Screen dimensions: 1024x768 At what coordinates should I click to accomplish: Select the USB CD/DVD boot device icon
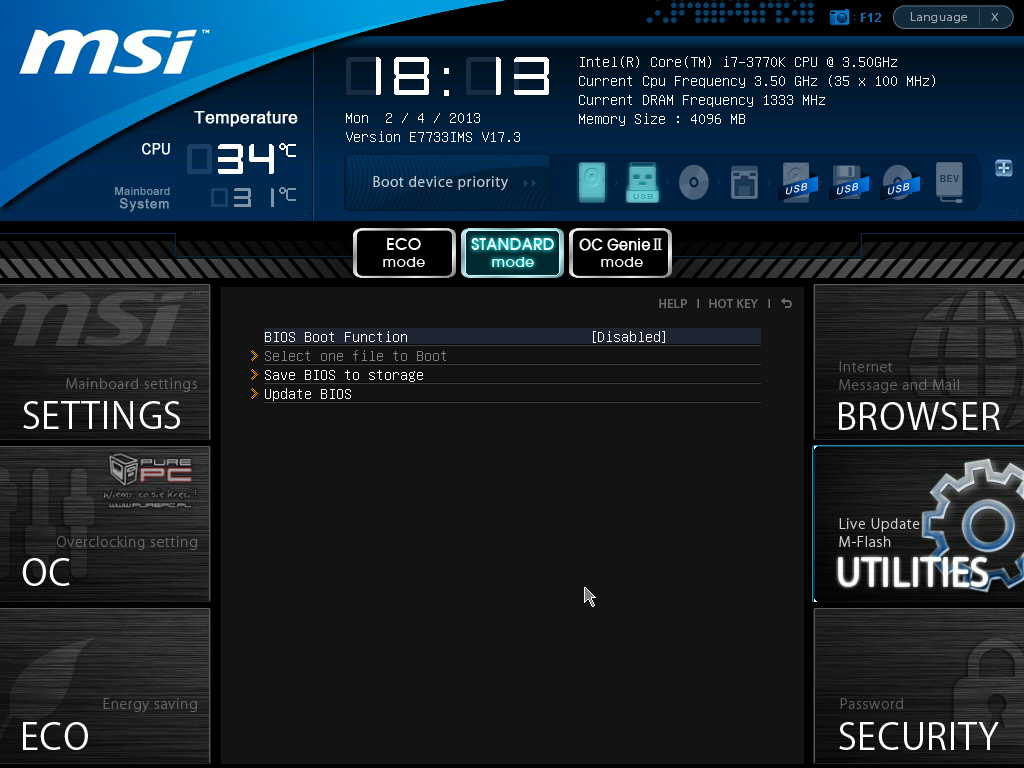coord(899,182)
